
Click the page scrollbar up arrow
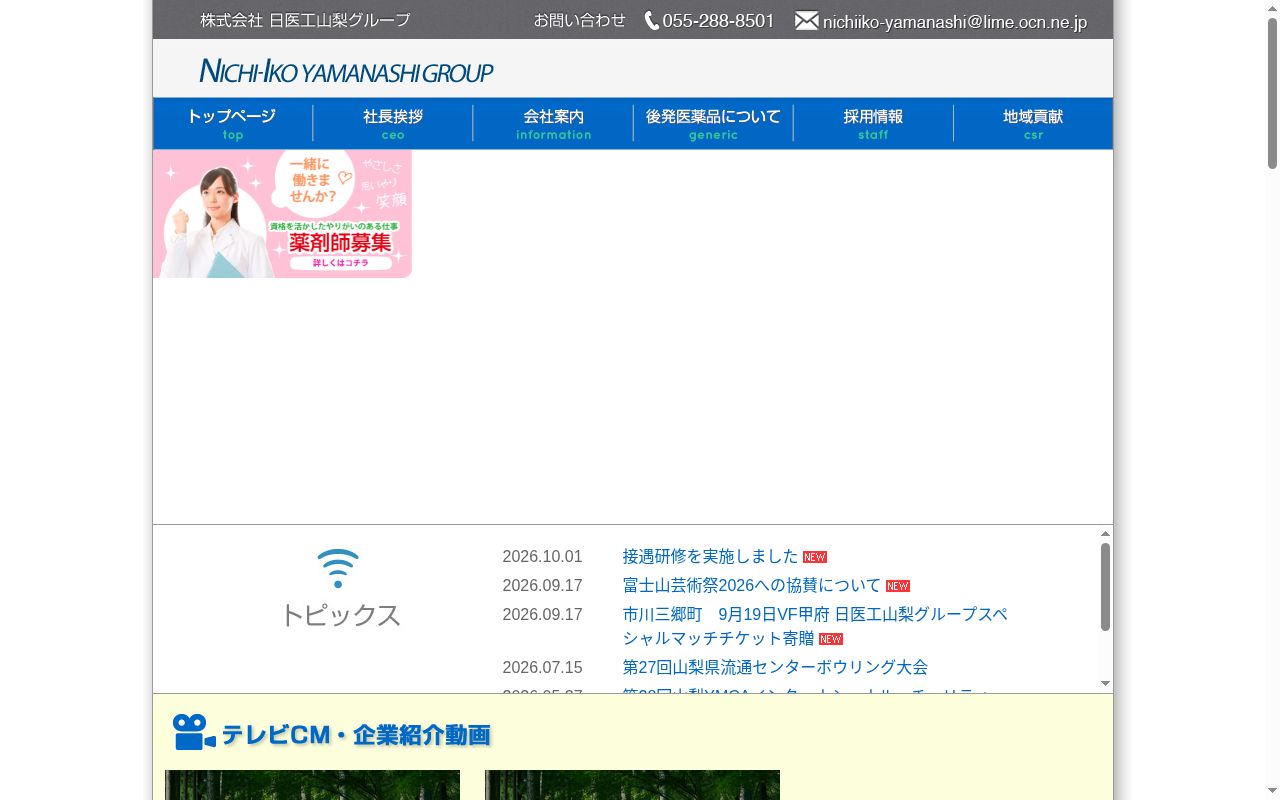[x=1272, y=8]
